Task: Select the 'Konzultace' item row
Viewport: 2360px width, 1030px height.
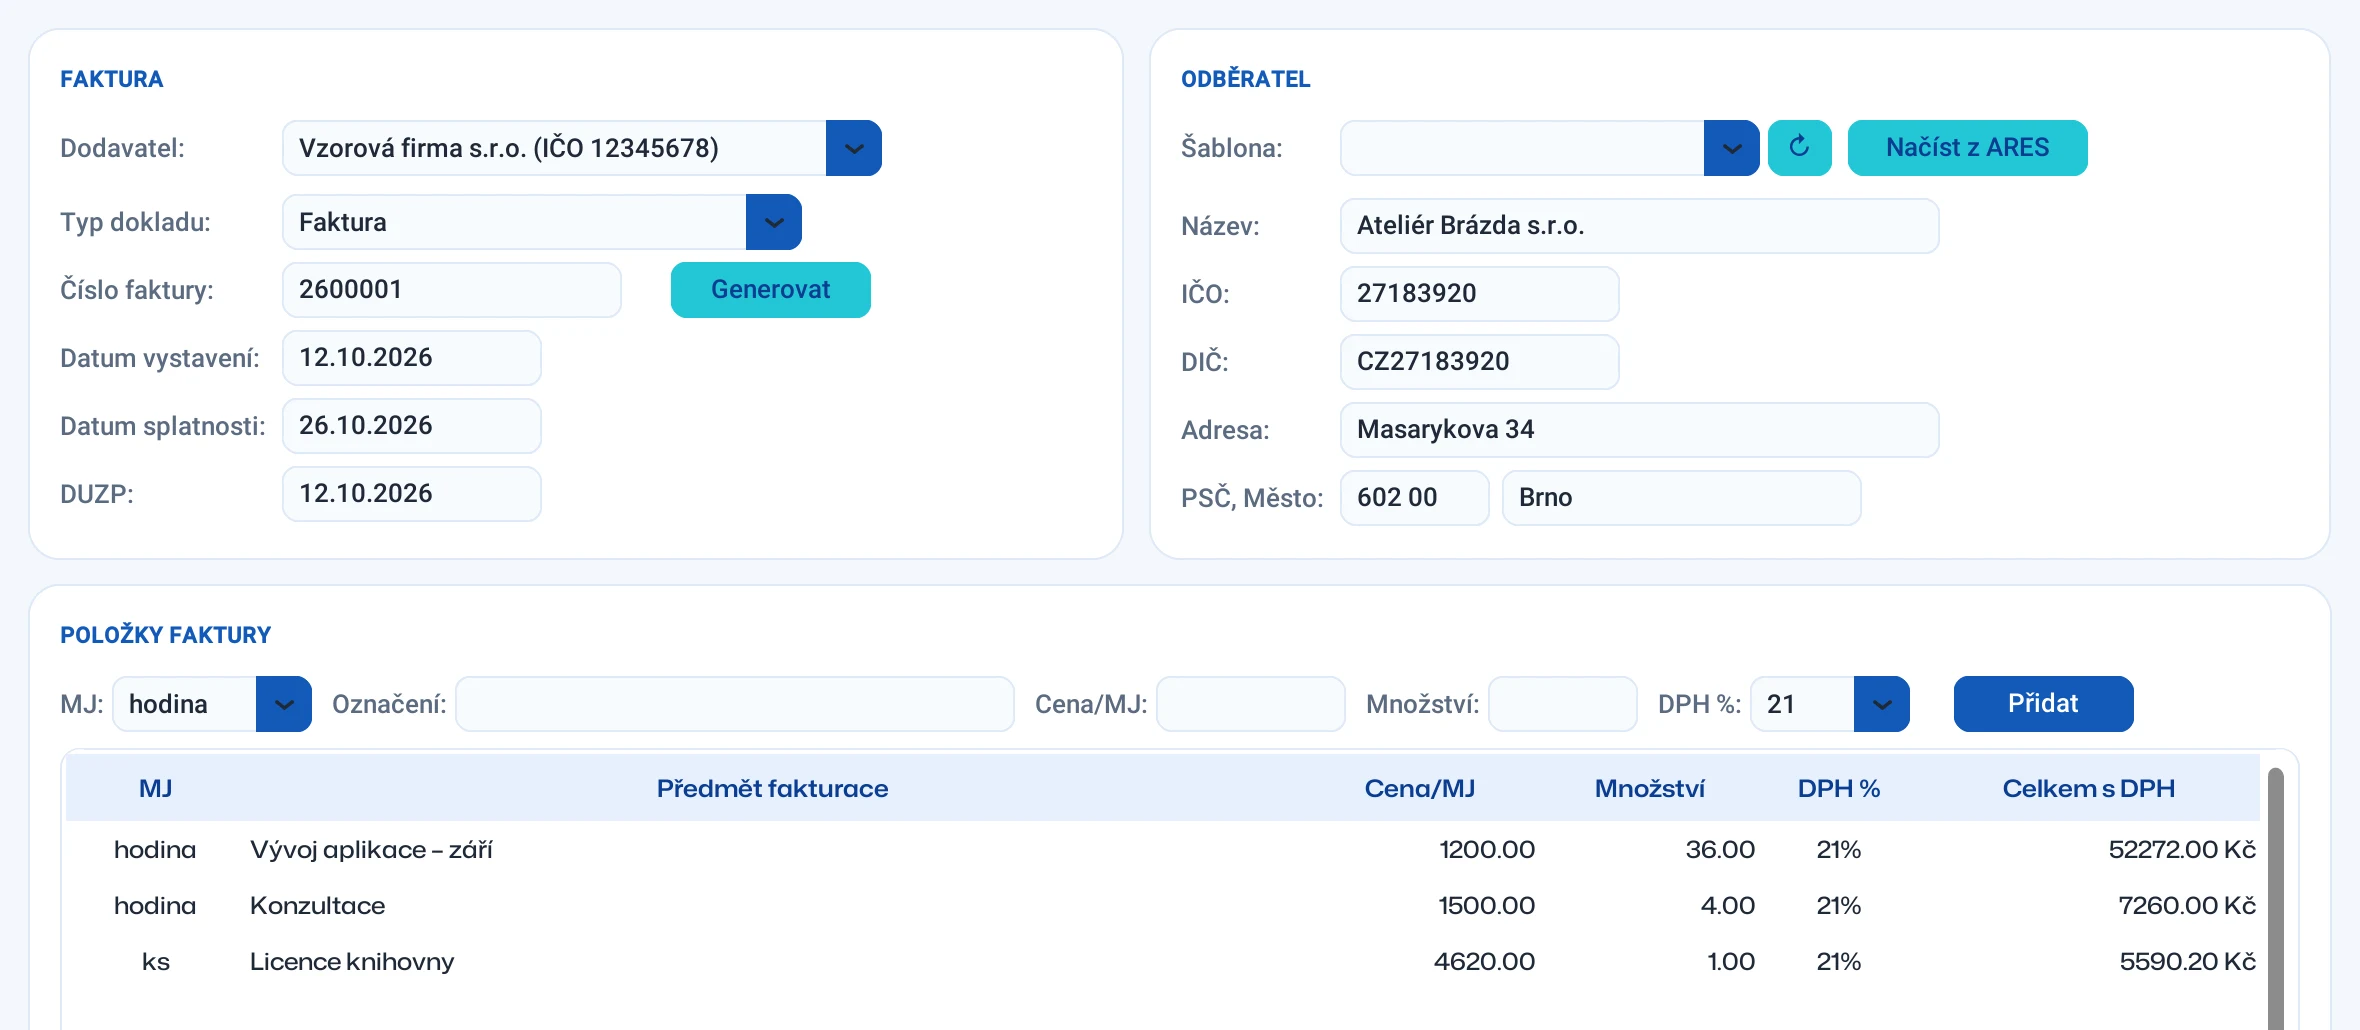Action: coord(1162,906)
